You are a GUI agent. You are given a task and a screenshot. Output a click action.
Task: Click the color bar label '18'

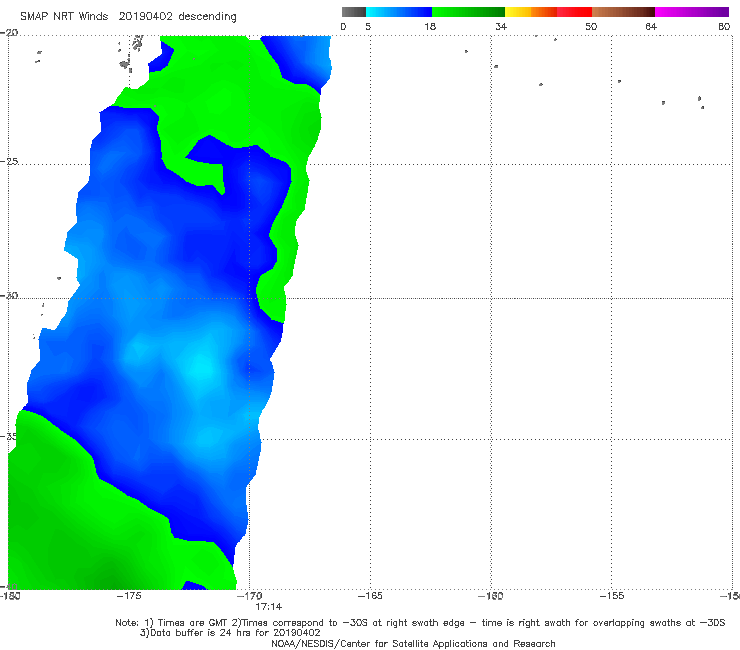430,27
